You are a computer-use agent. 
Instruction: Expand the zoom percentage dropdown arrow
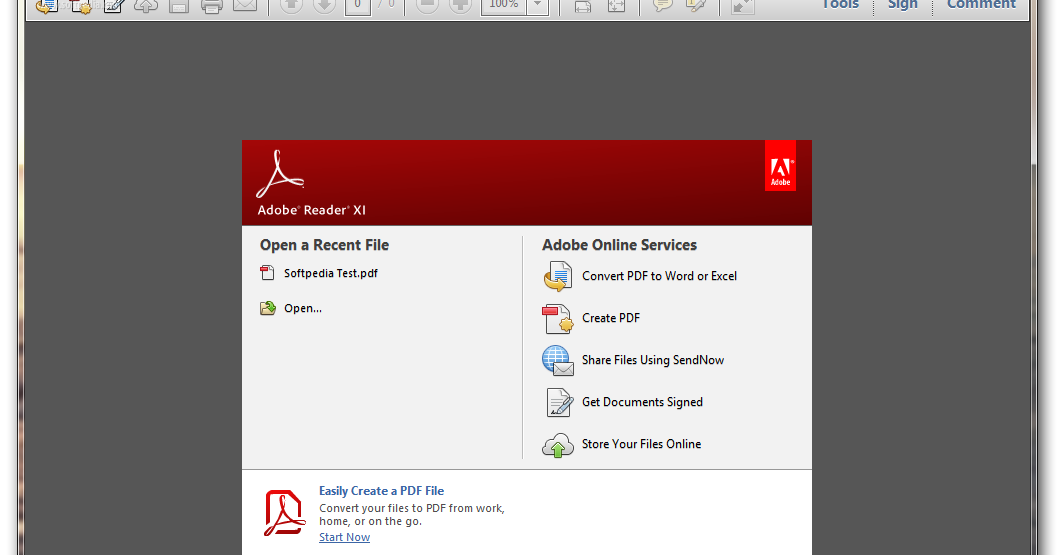click(538, 6)
